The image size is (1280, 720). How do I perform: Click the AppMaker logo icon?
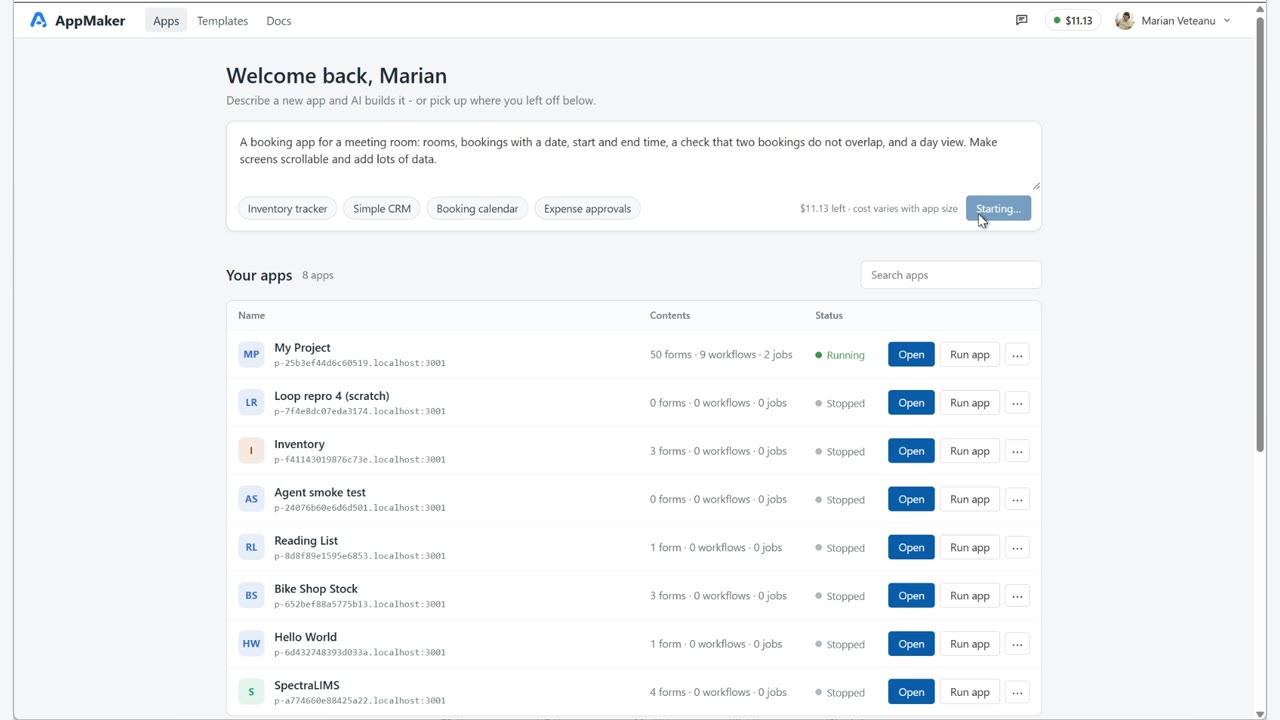tap(38, 20)
